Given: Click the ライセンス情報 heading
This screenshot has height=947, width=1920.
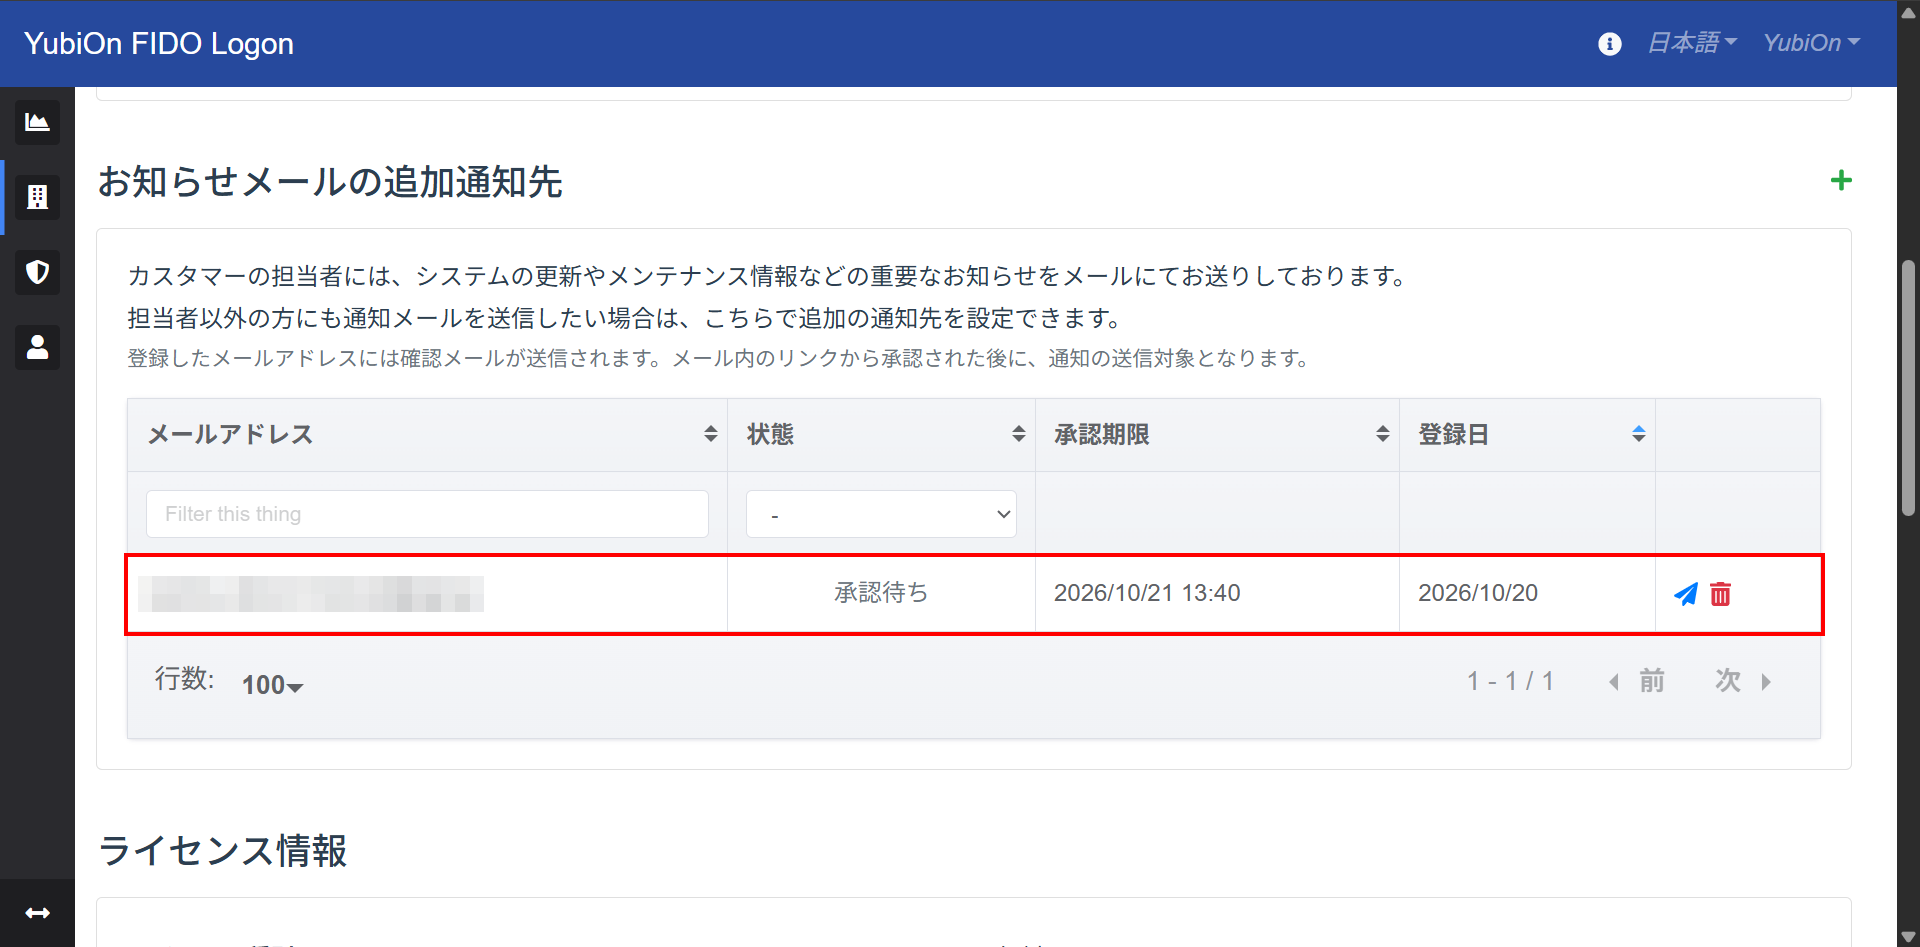Looking at the screenshot, I should 222,851.
